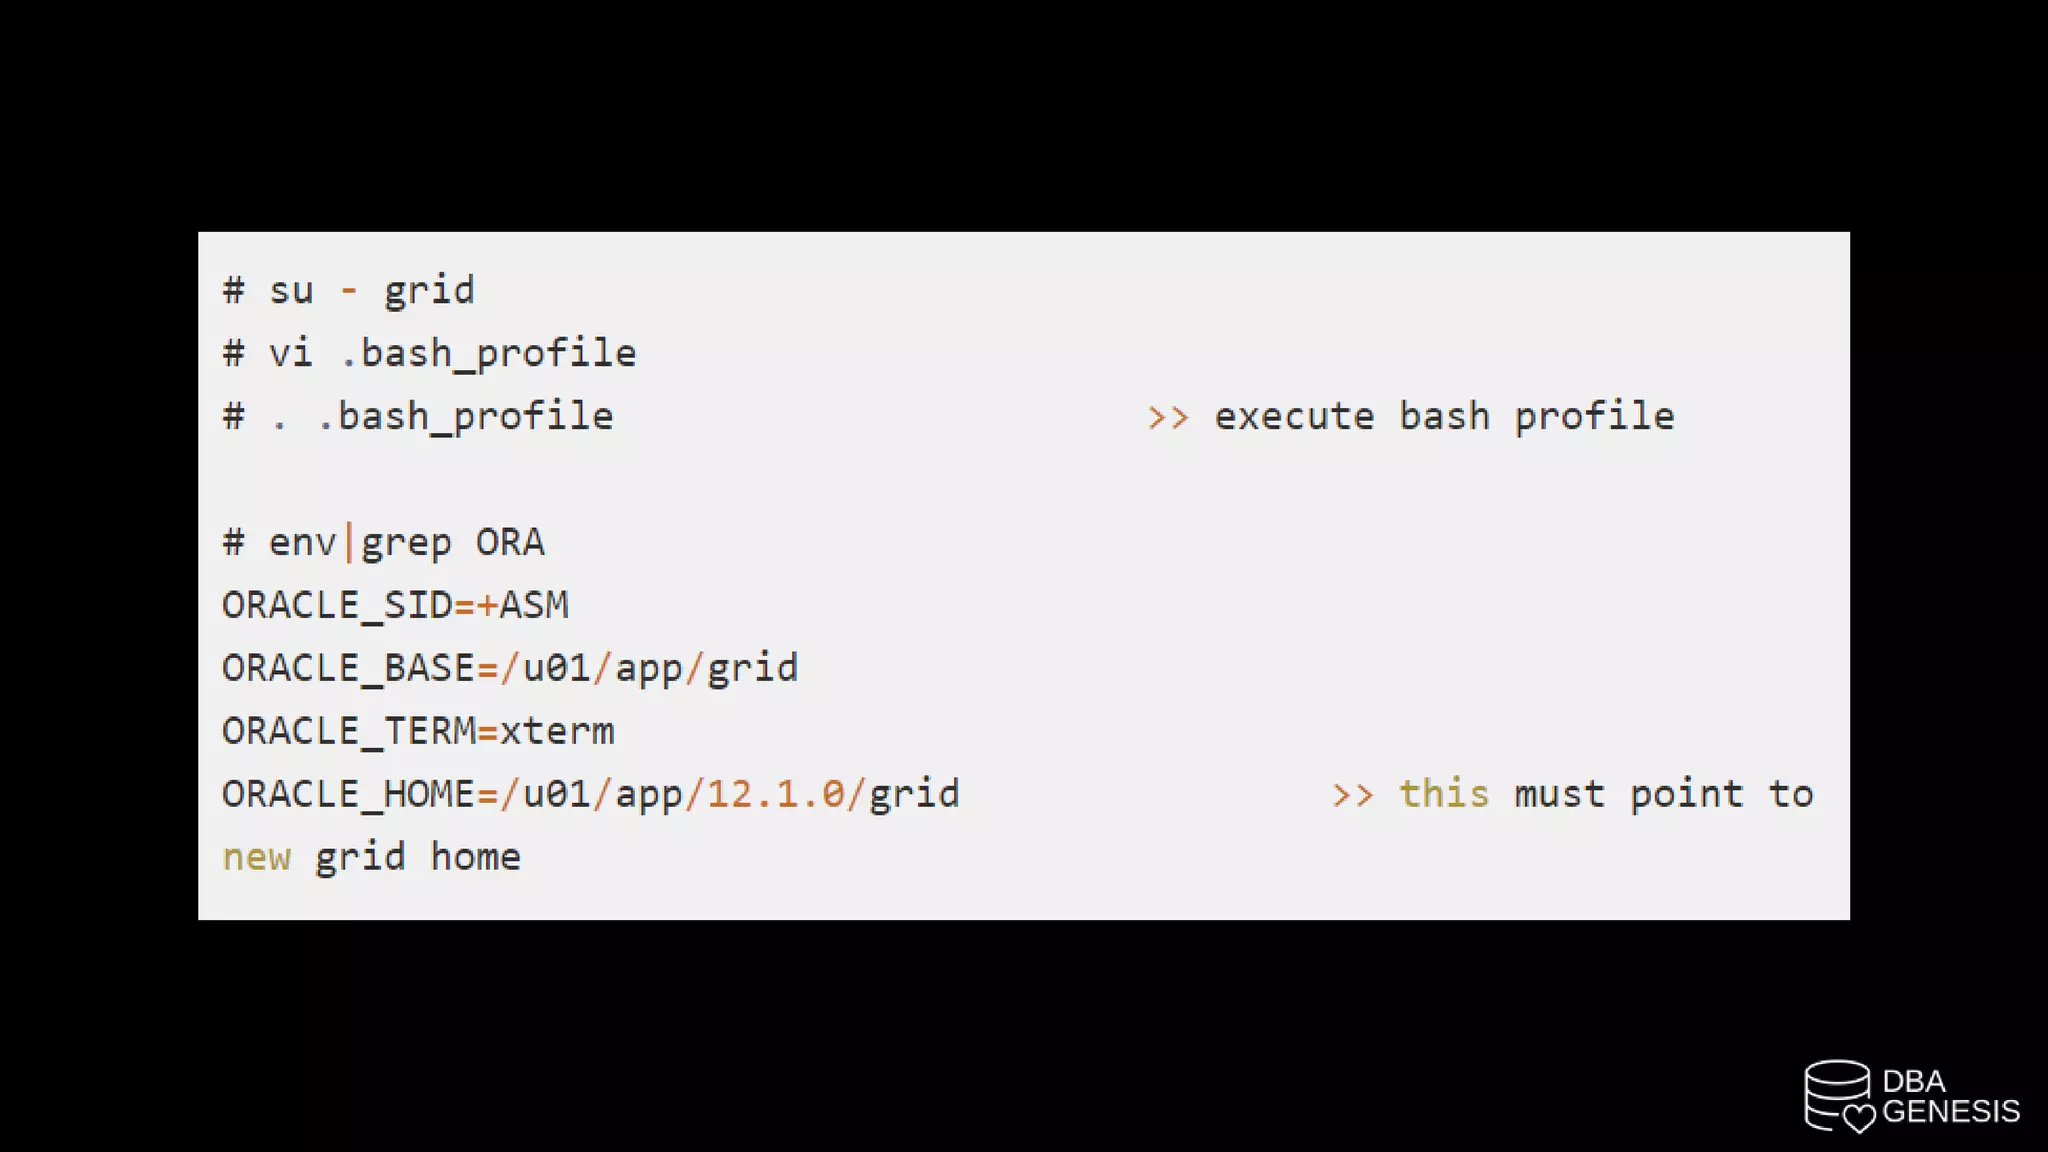The height and width of the screenshot is (1152, 2048).
Task: Click the ORACLE_SID=+ASM line
Action: click(395, 605)
